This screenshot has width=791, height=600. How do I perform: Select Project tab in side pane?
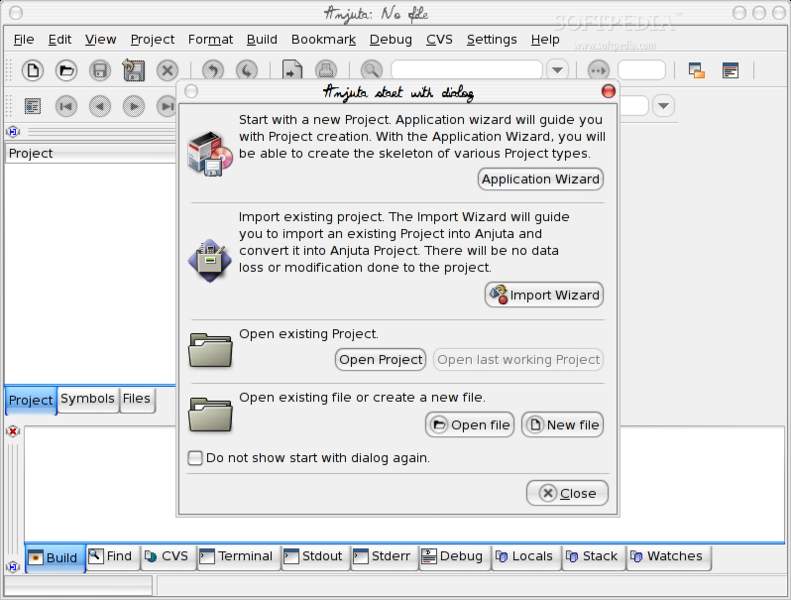click(31, 400)
